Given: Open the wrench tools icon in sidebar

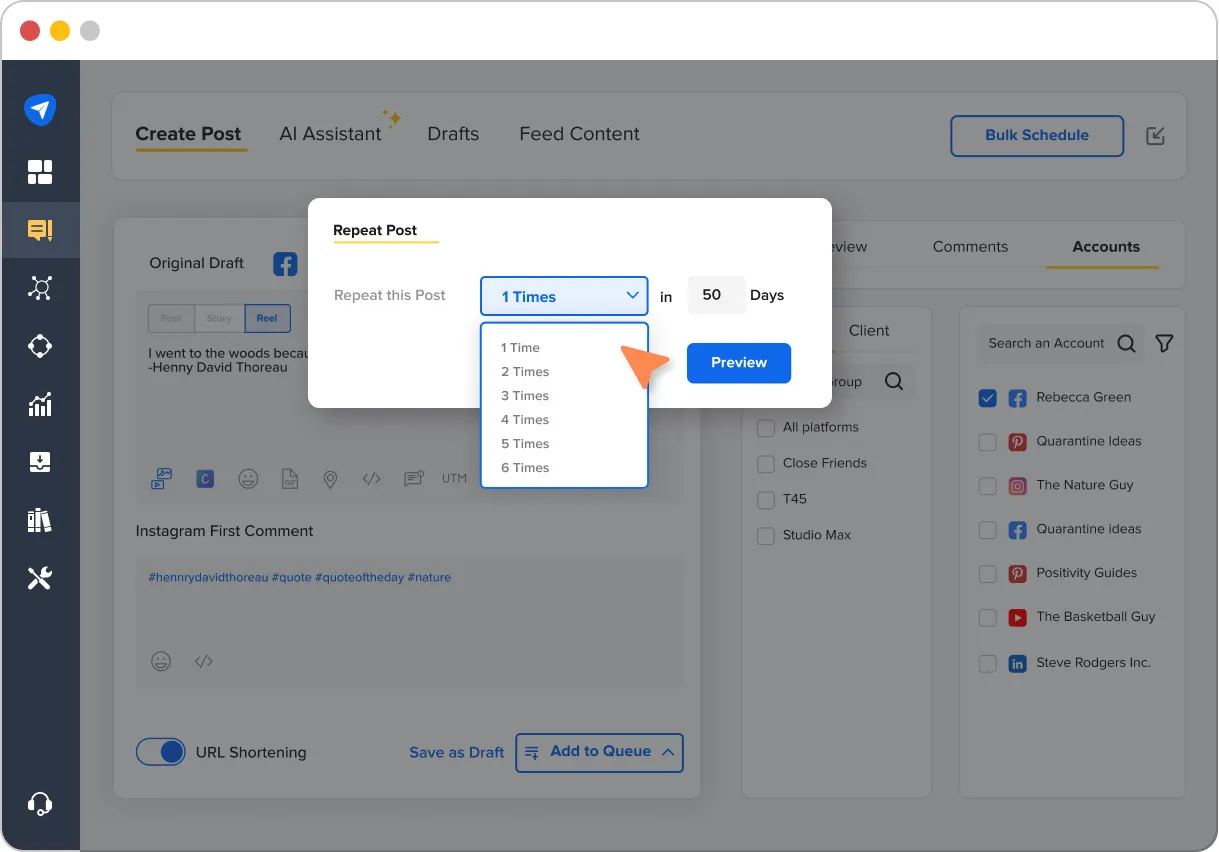Looking at the screenshot, I should (41, 578).
